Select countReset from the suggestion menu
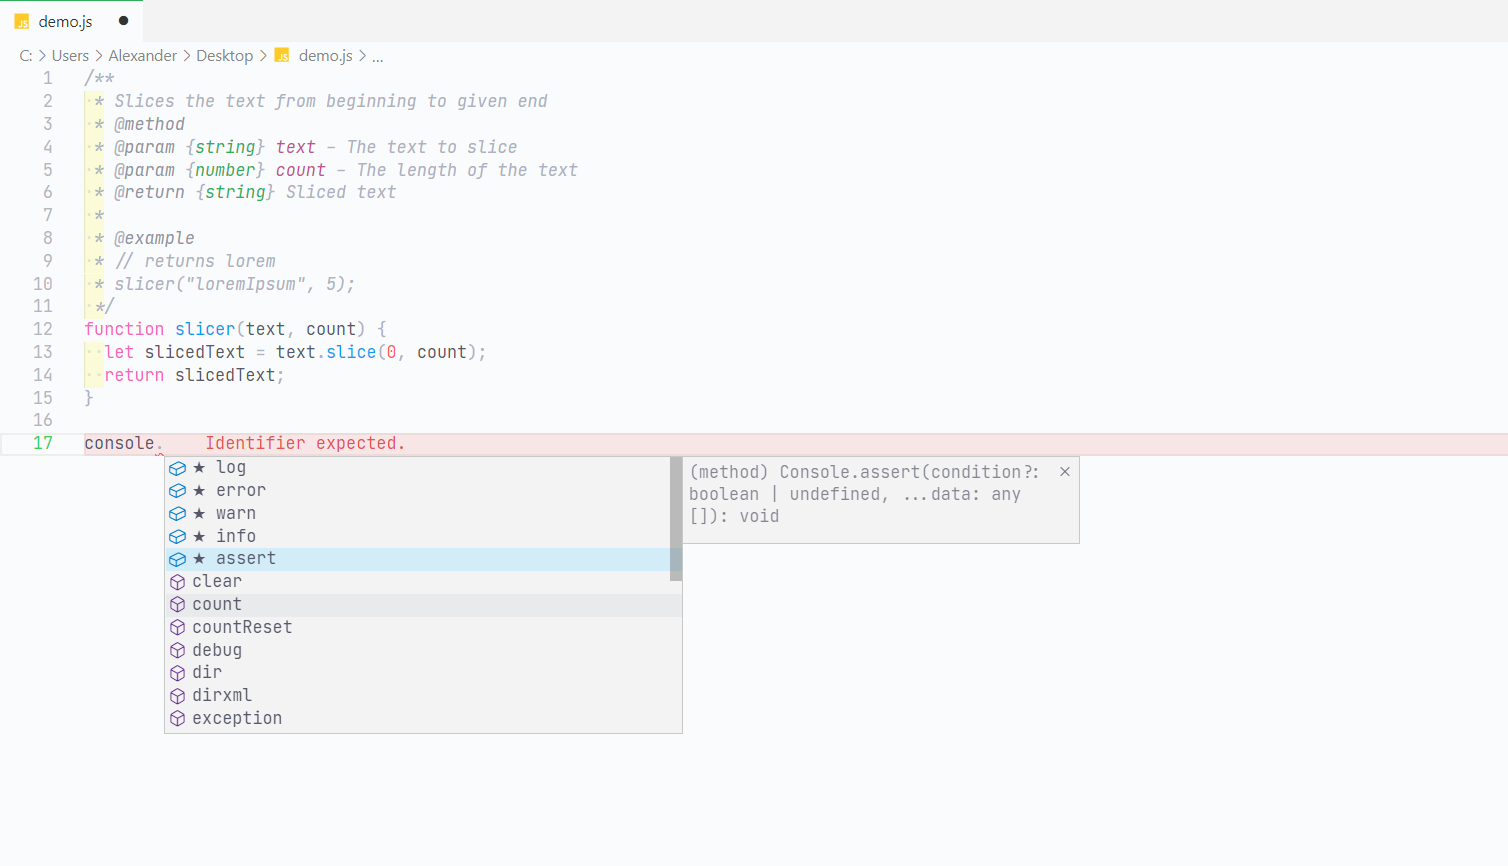Image resolution: width=1508 pixels, height=866 pixels. (x=242, y=626)
